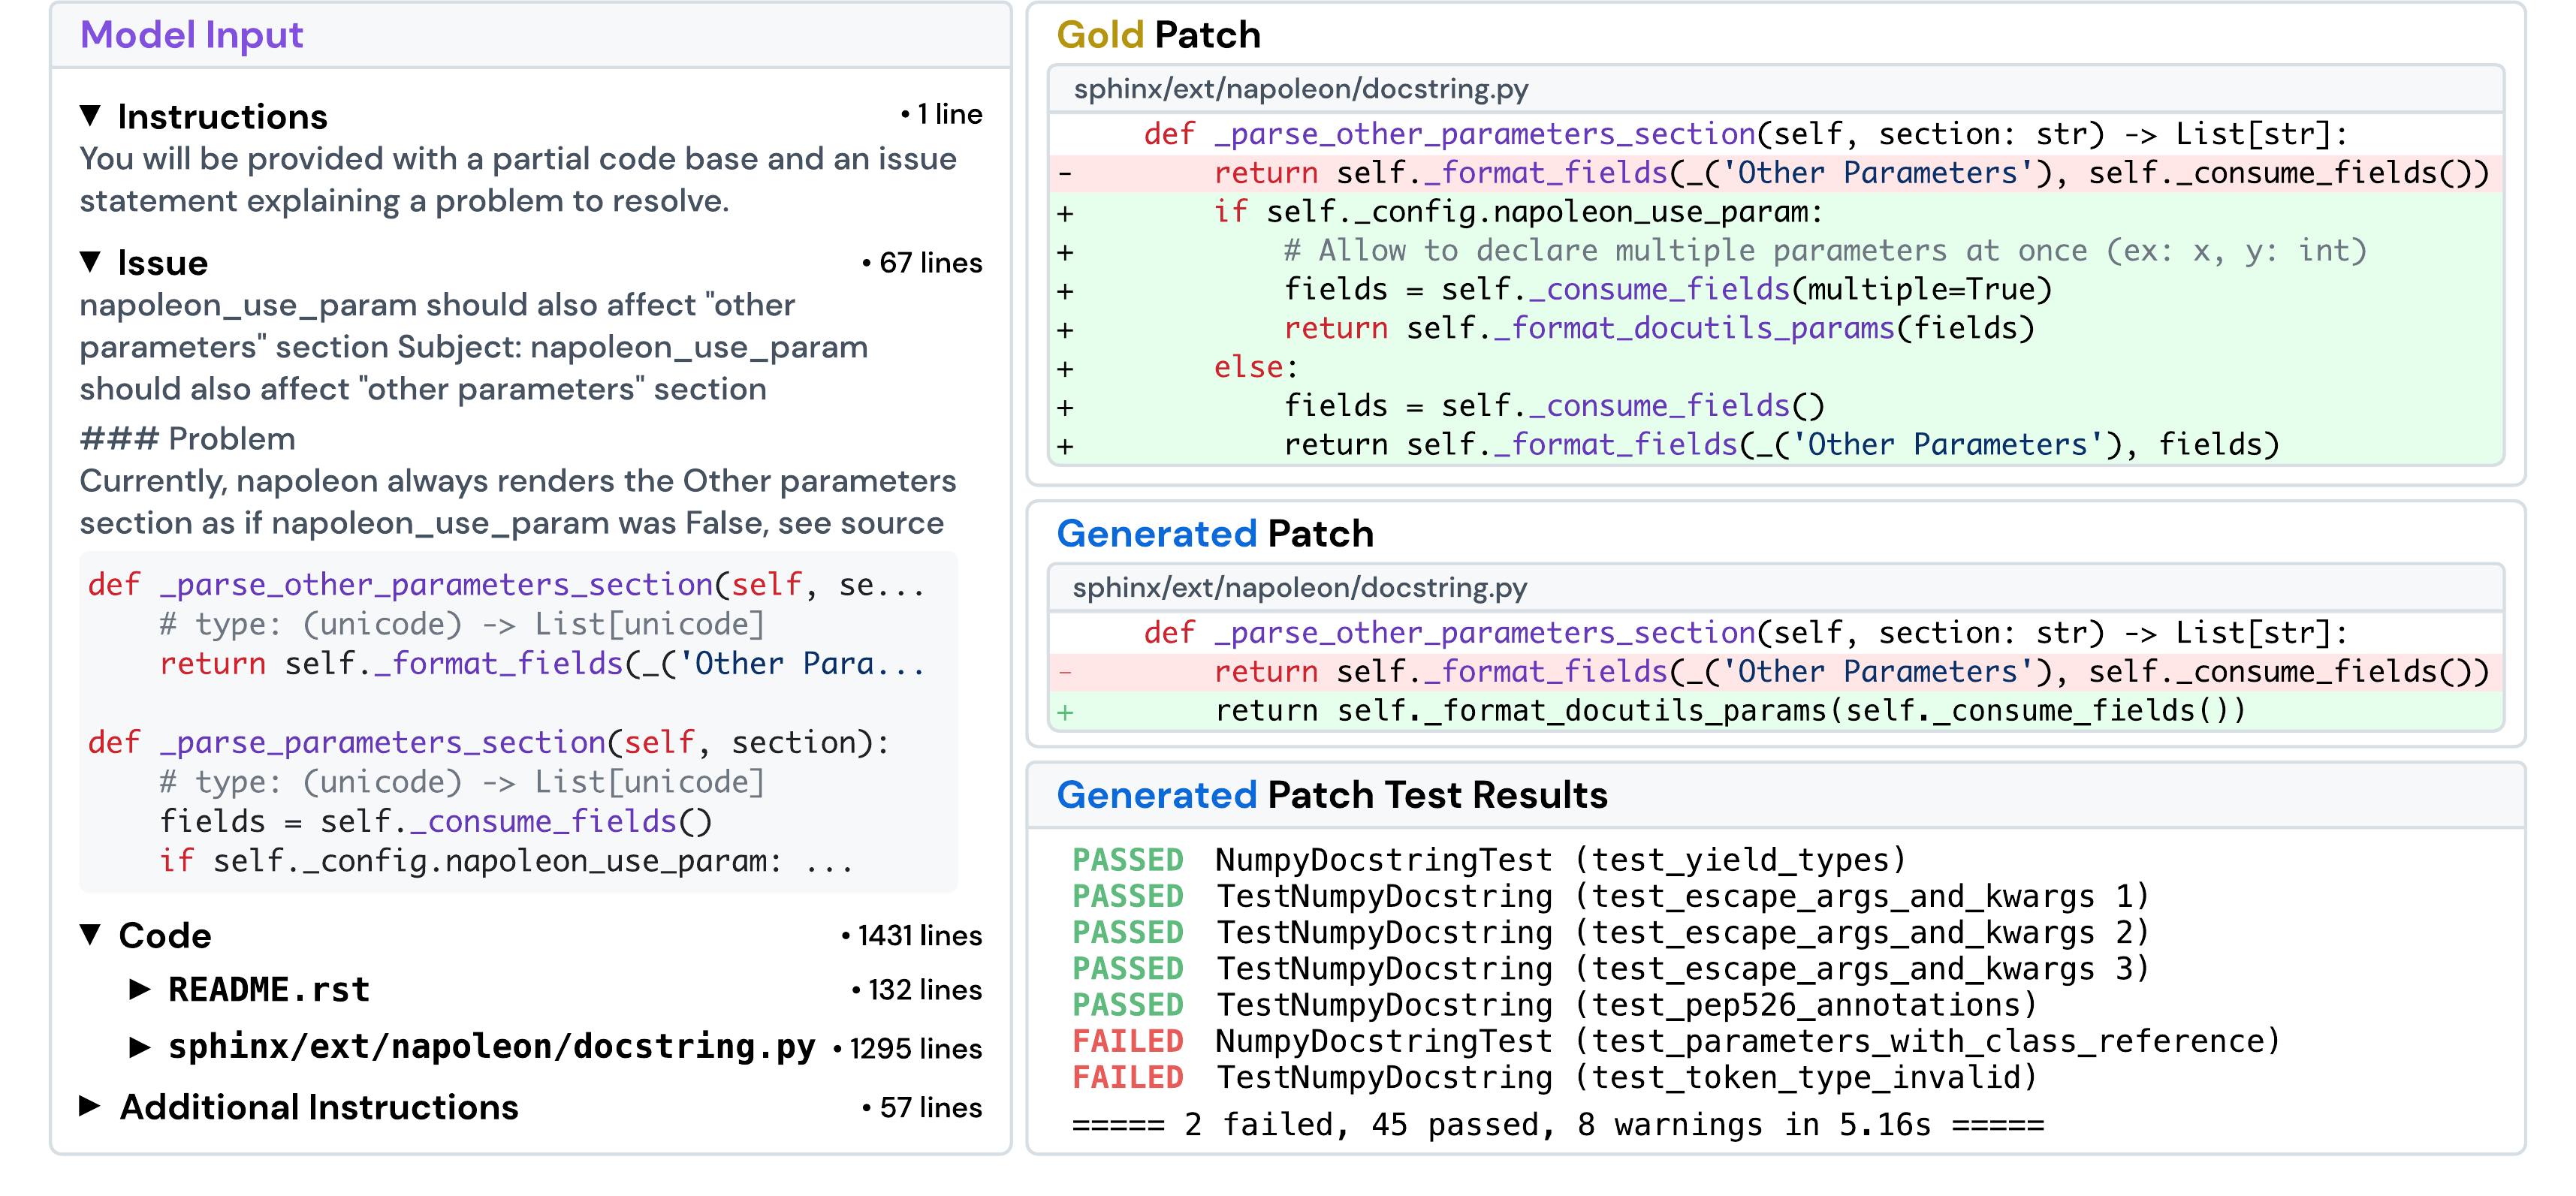Expand the Additional Instructions section
2576x1196 pixels.
(90, 1106)
